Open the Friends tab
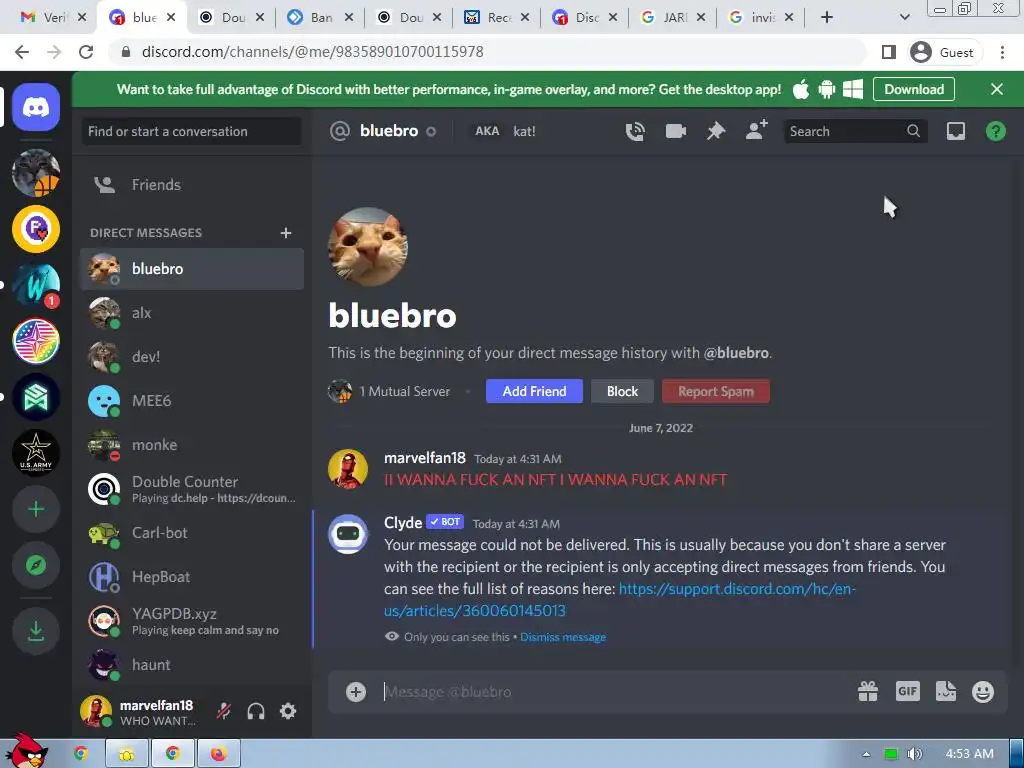The height and width of the screenshot is (768, 1024). [x=192, y=185]
